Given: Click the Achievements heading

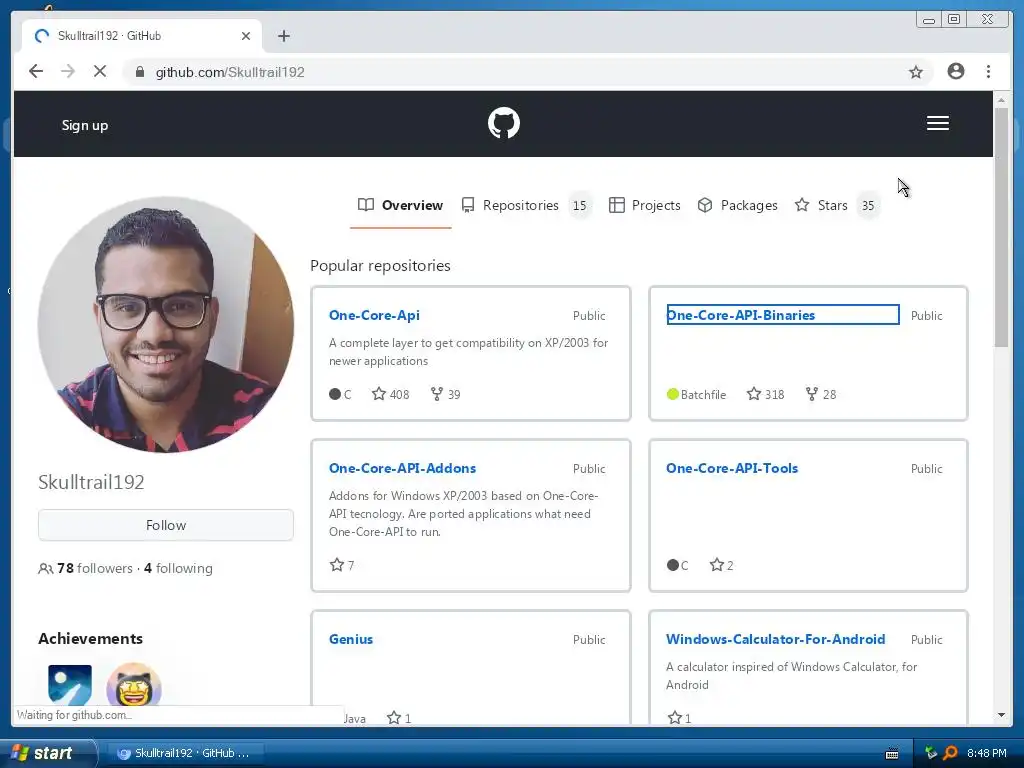Looking at the screenshot, I should (x=90, y=639).
